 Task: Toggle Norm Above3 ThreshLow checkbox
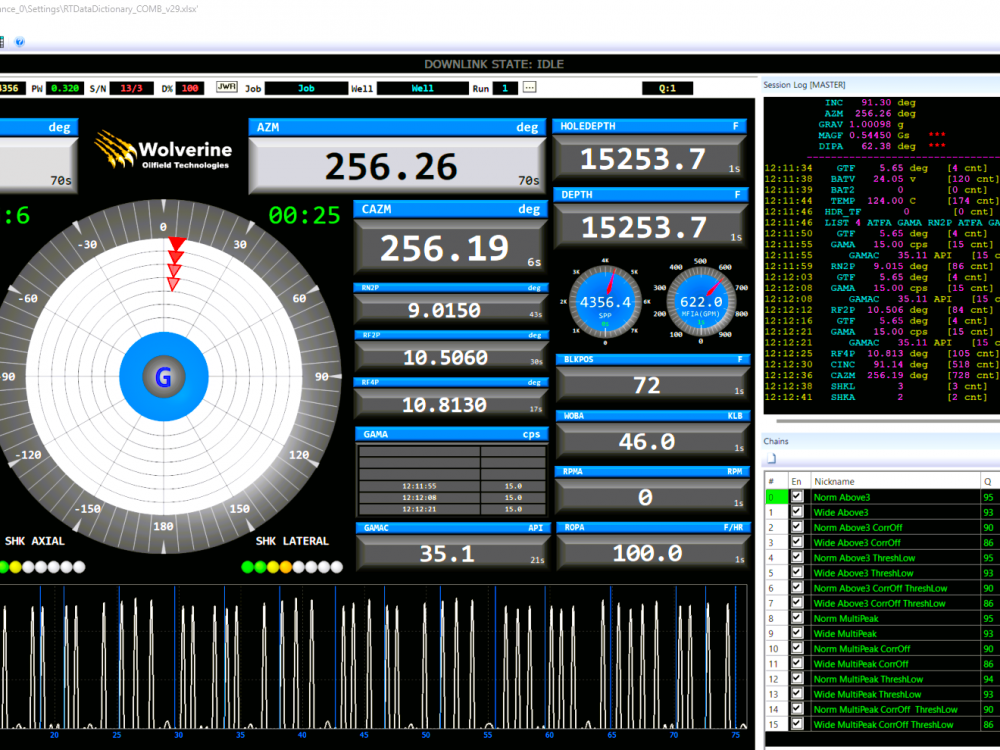[x=797, y=557]
